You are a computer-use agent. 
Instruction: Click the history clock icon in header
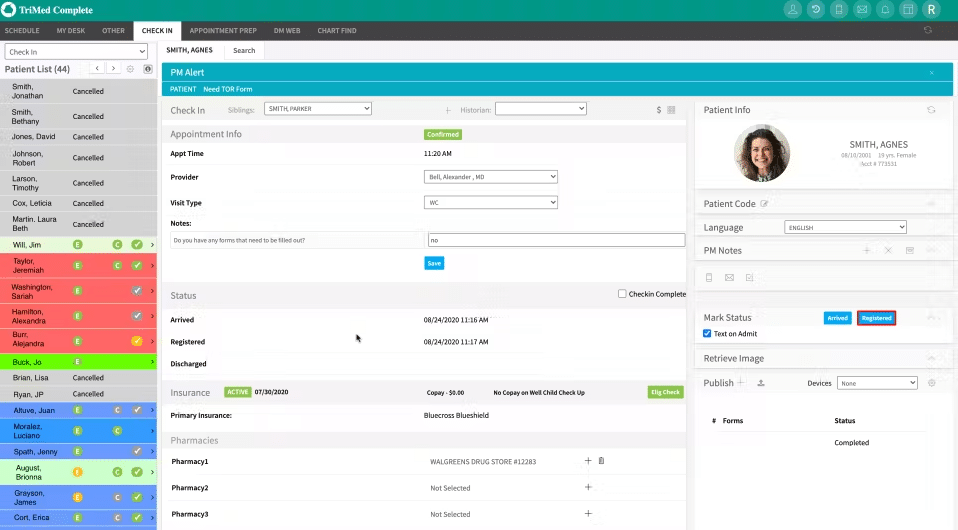coord(816,10)
